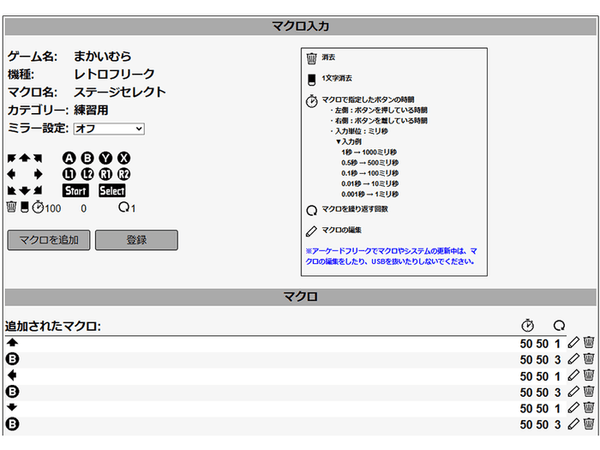Viewport: 600px width, 450px height.
Task: Edit the first up-arrow macro row
Action: click(x=573, y=342)
